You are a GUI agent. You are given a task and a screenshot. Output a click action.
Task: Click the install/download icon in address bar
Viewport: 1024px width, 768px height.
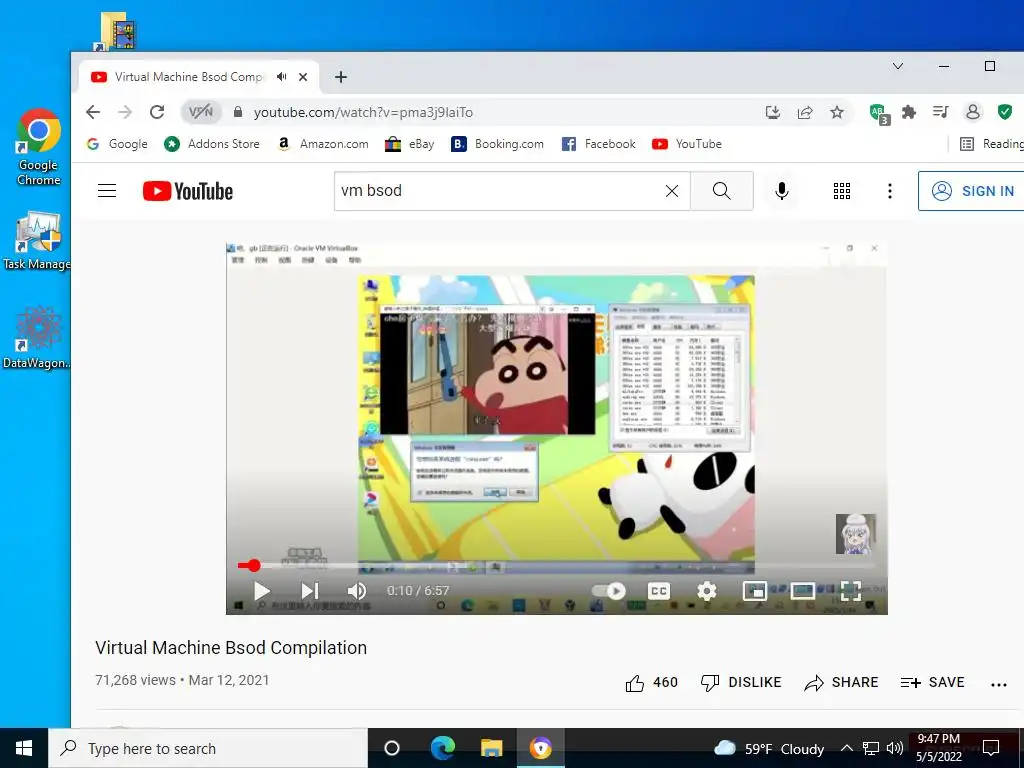click(x=773, y=112)
